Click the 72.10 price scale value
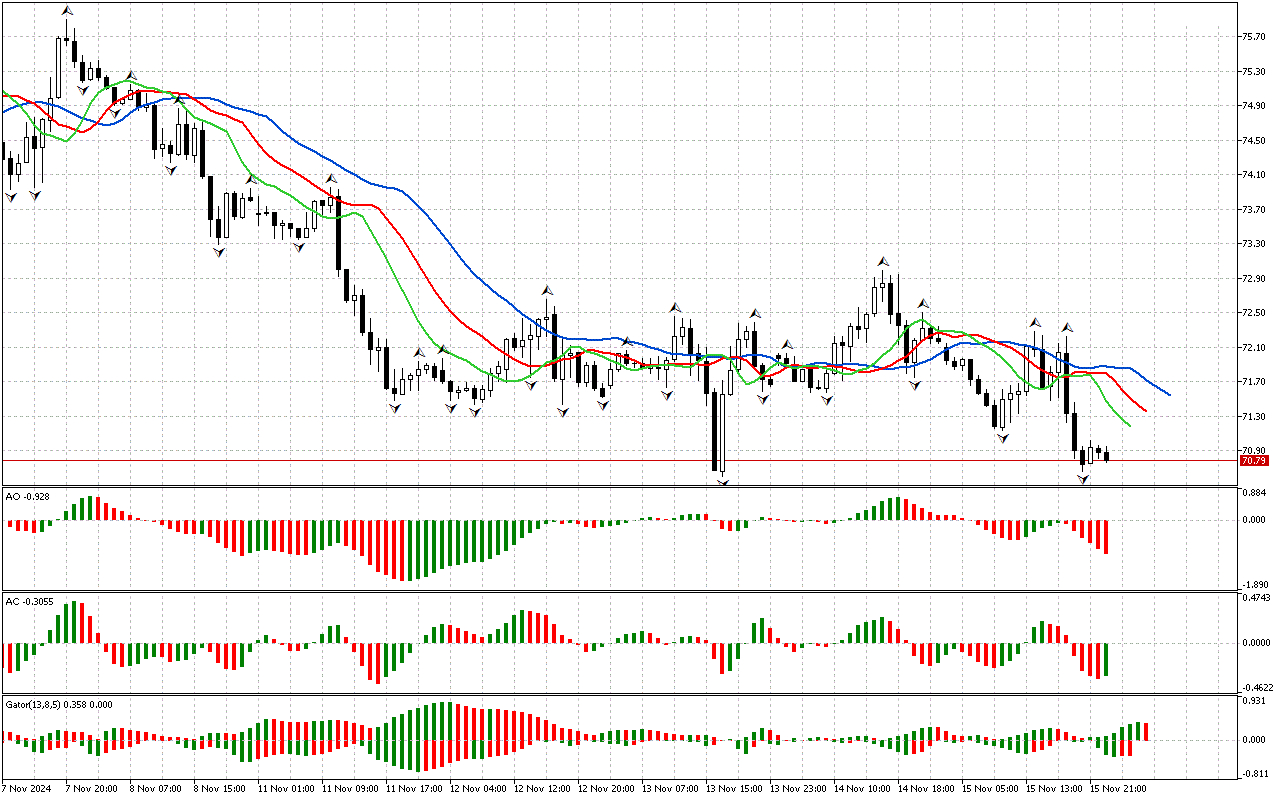The height and width of the screenshot is (800, 1280). tap(1252, 348)
